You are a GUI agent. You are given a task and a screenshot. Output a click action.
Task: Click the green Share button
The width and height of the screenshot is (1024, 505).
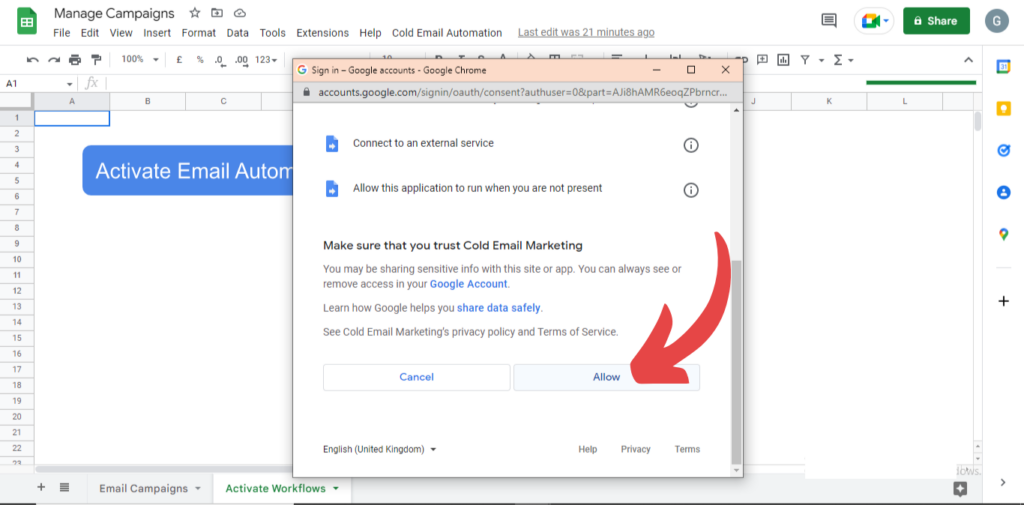tap(936, 21)
